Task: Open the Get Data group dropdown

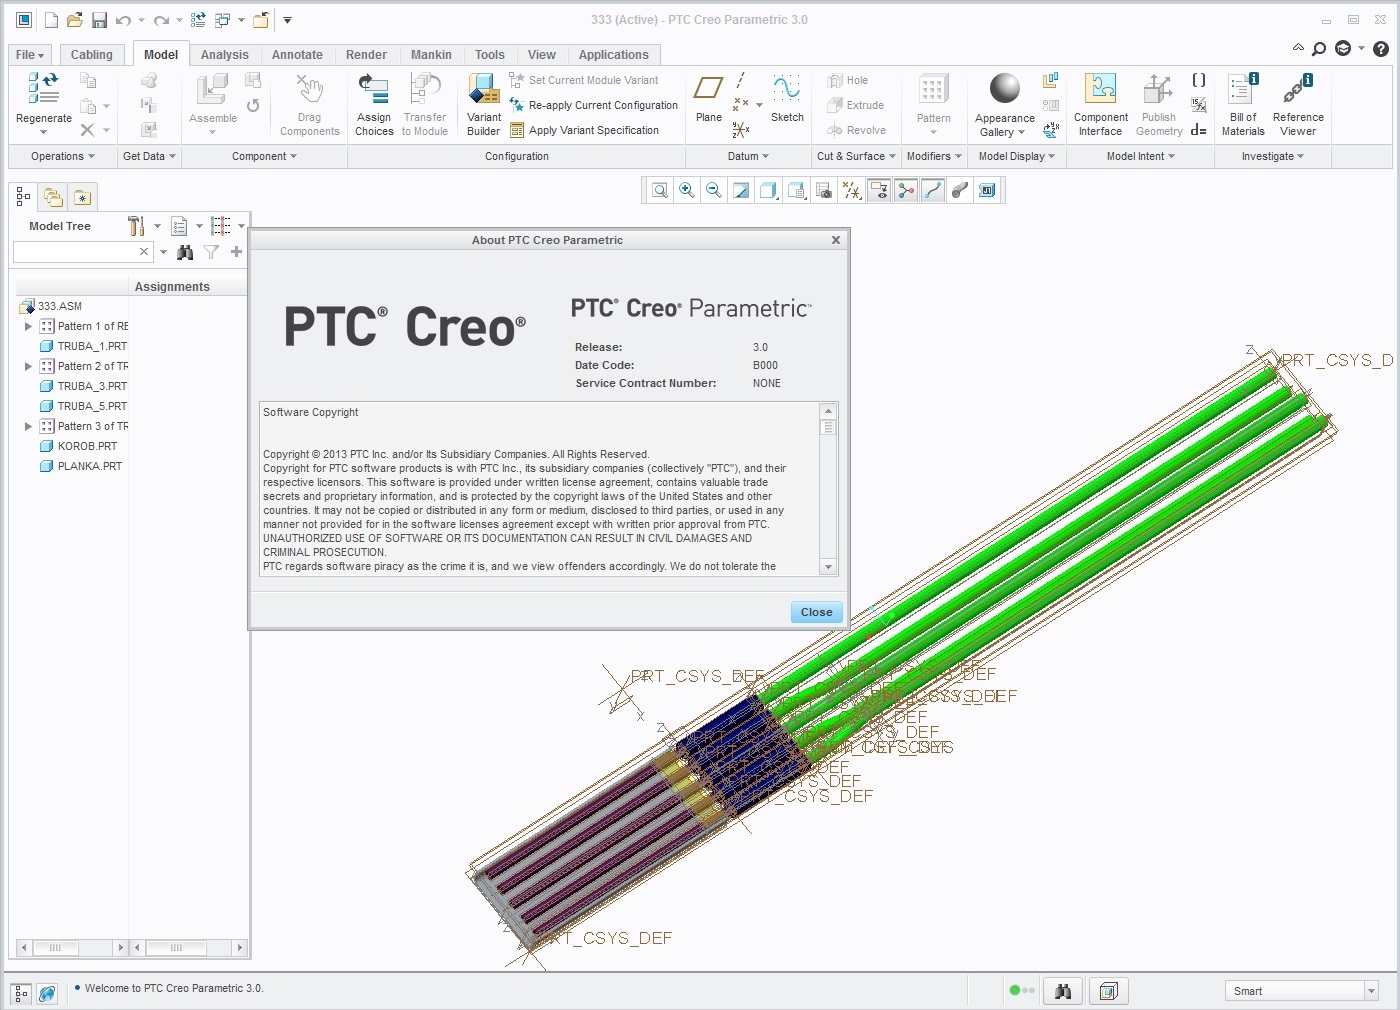Action: pos(149,156)
